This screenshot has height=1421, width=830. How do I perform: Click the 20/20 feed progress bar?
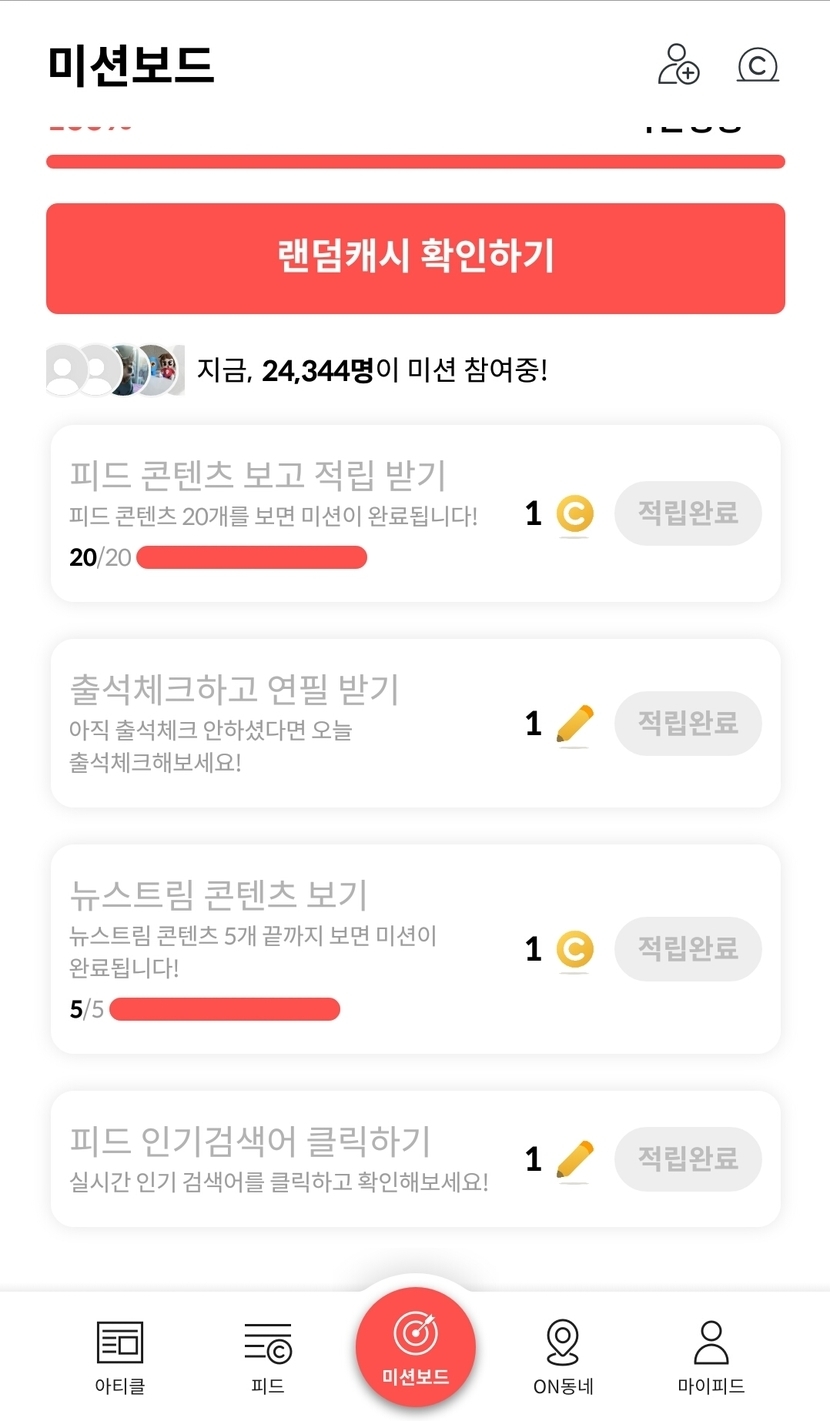point(251,558)
